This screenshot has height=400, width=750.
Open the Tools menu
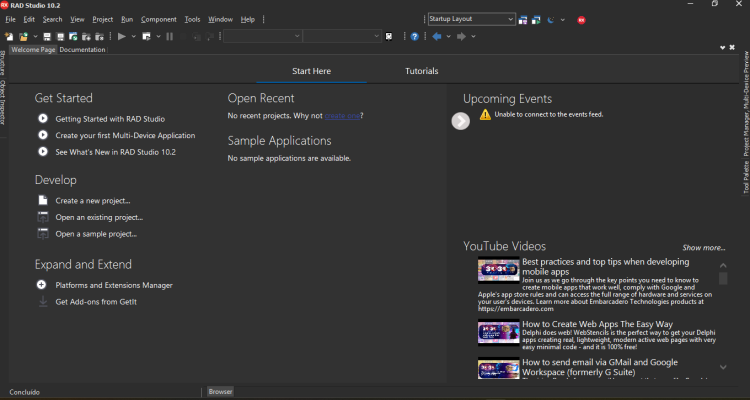(x=192, y=19)
